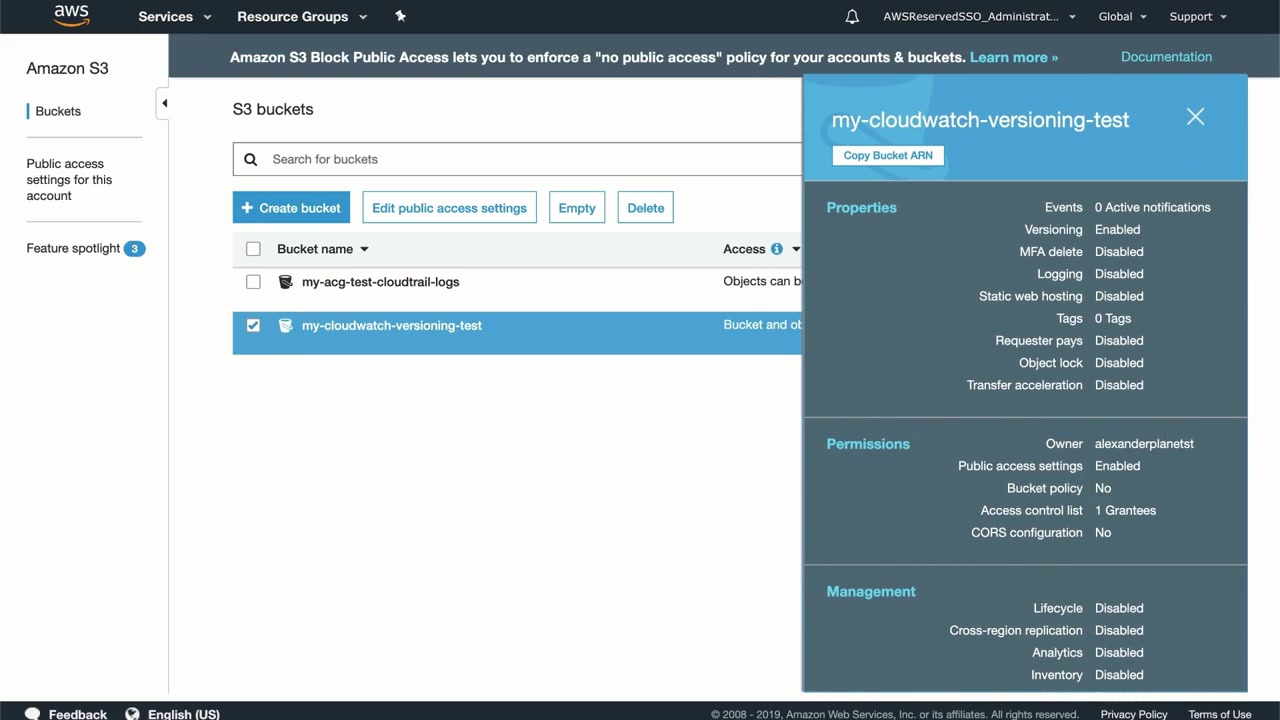Click the search magnifier icon

pyautogui.click(x=251, y=159)
